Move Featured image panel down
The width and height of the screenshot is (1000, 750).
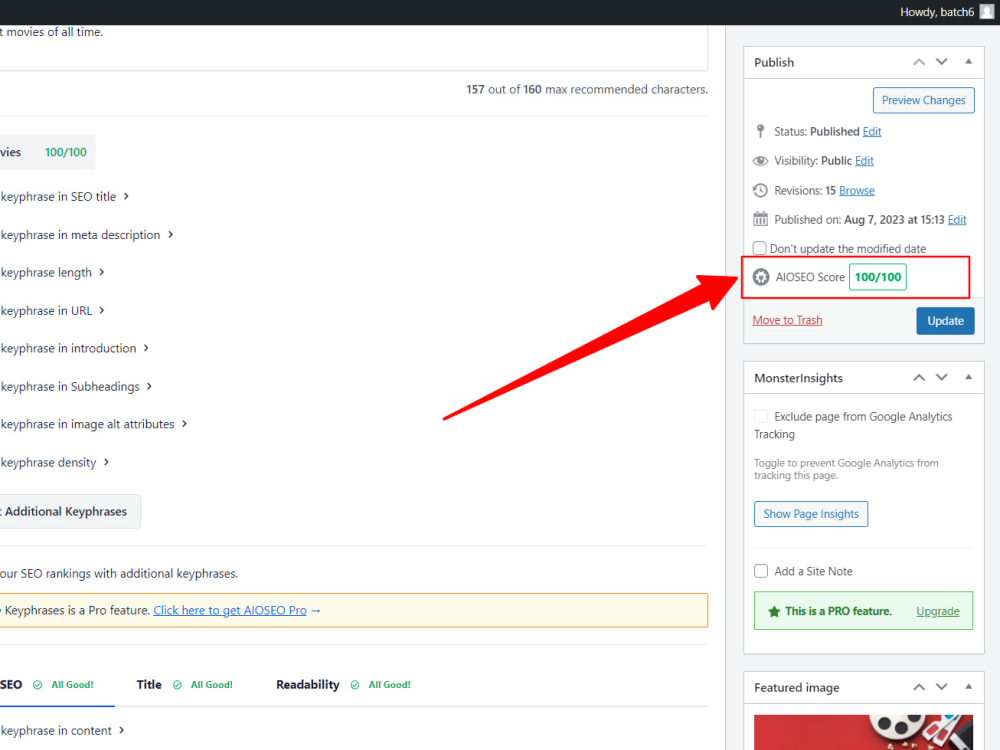coord(942,687)
